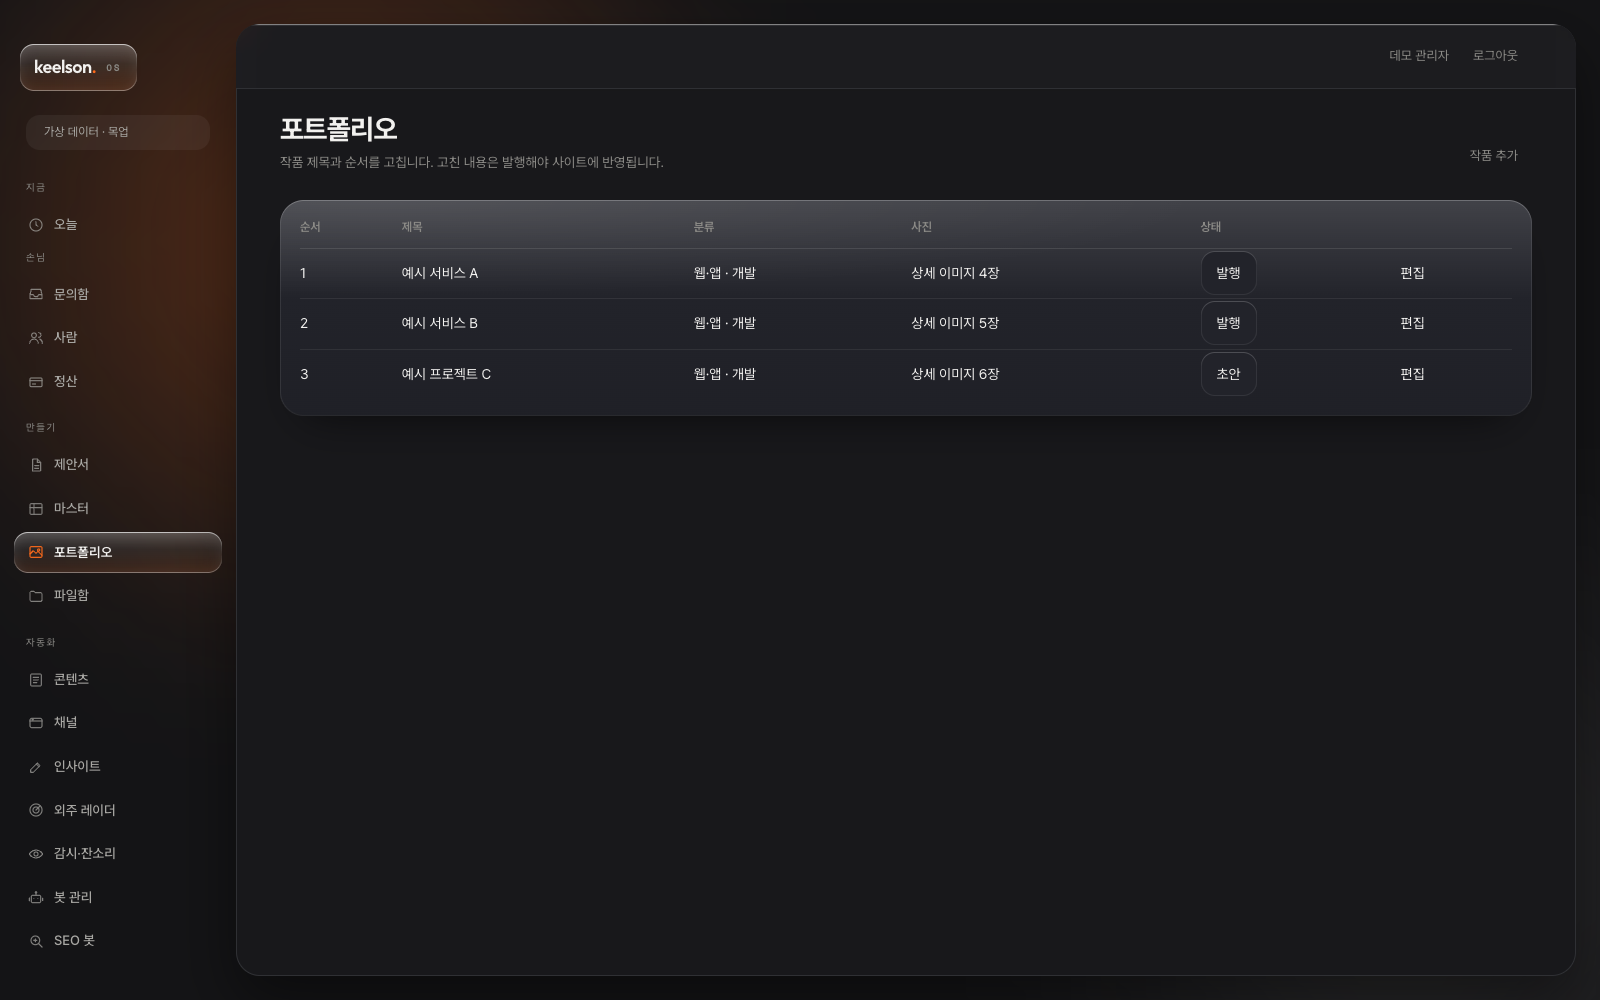
Task: Log out with the 로그아웃 link
Action: [1495, 56]
